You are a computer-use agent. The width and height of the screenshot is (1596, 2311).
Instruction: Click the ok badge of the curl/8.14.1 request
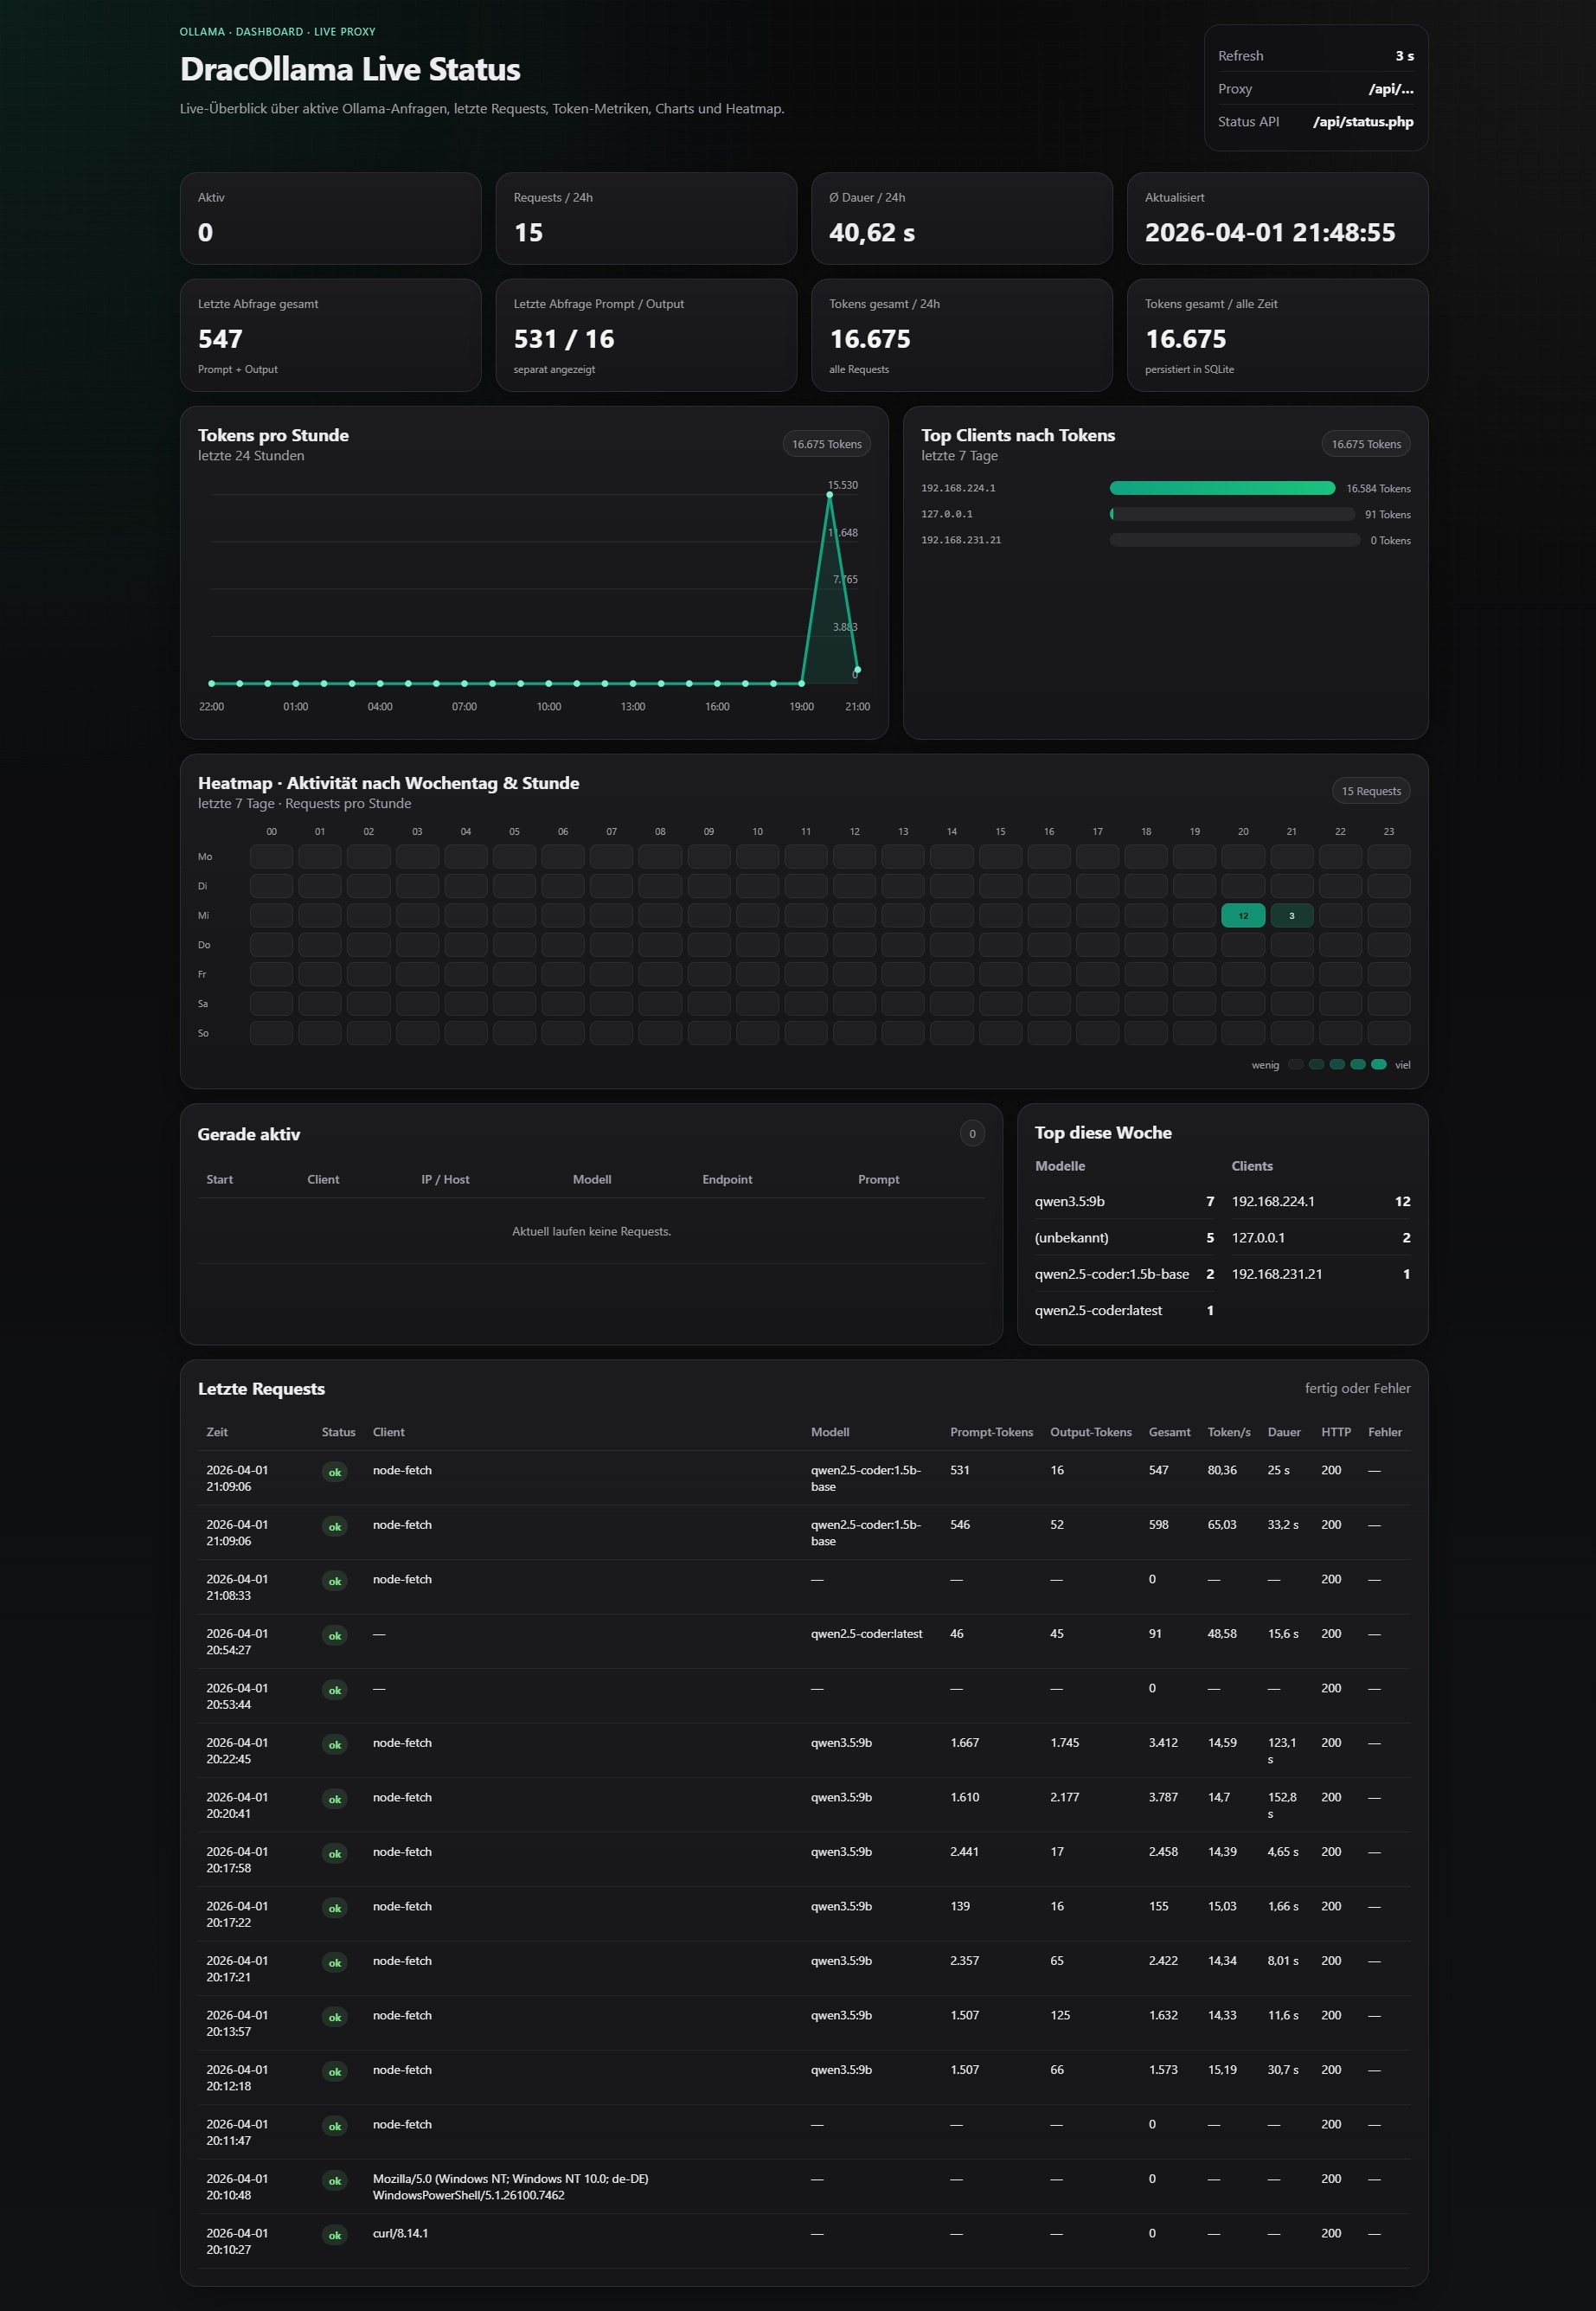[335, 2235]
